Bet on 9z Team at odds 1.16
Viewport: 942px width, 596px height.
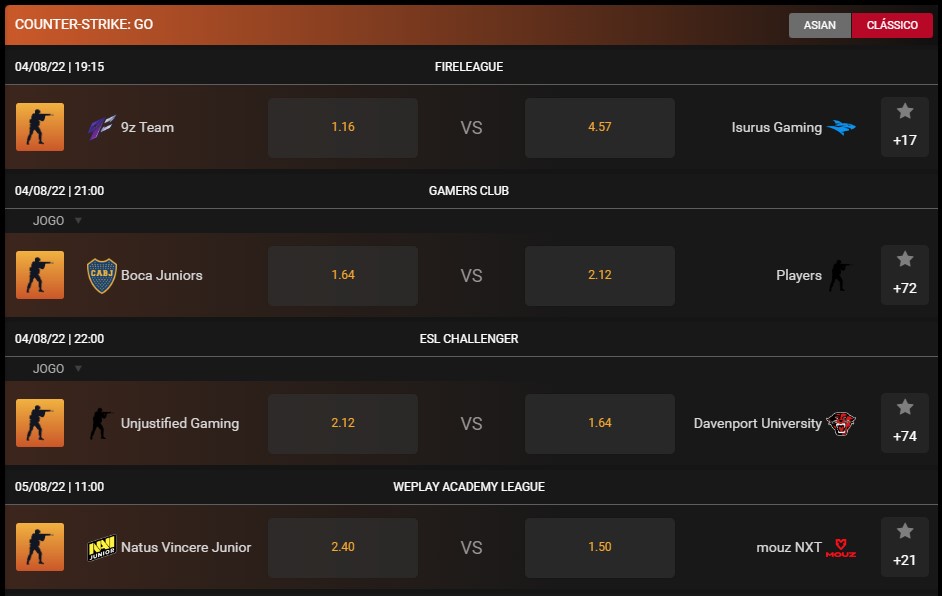[342, 127]
